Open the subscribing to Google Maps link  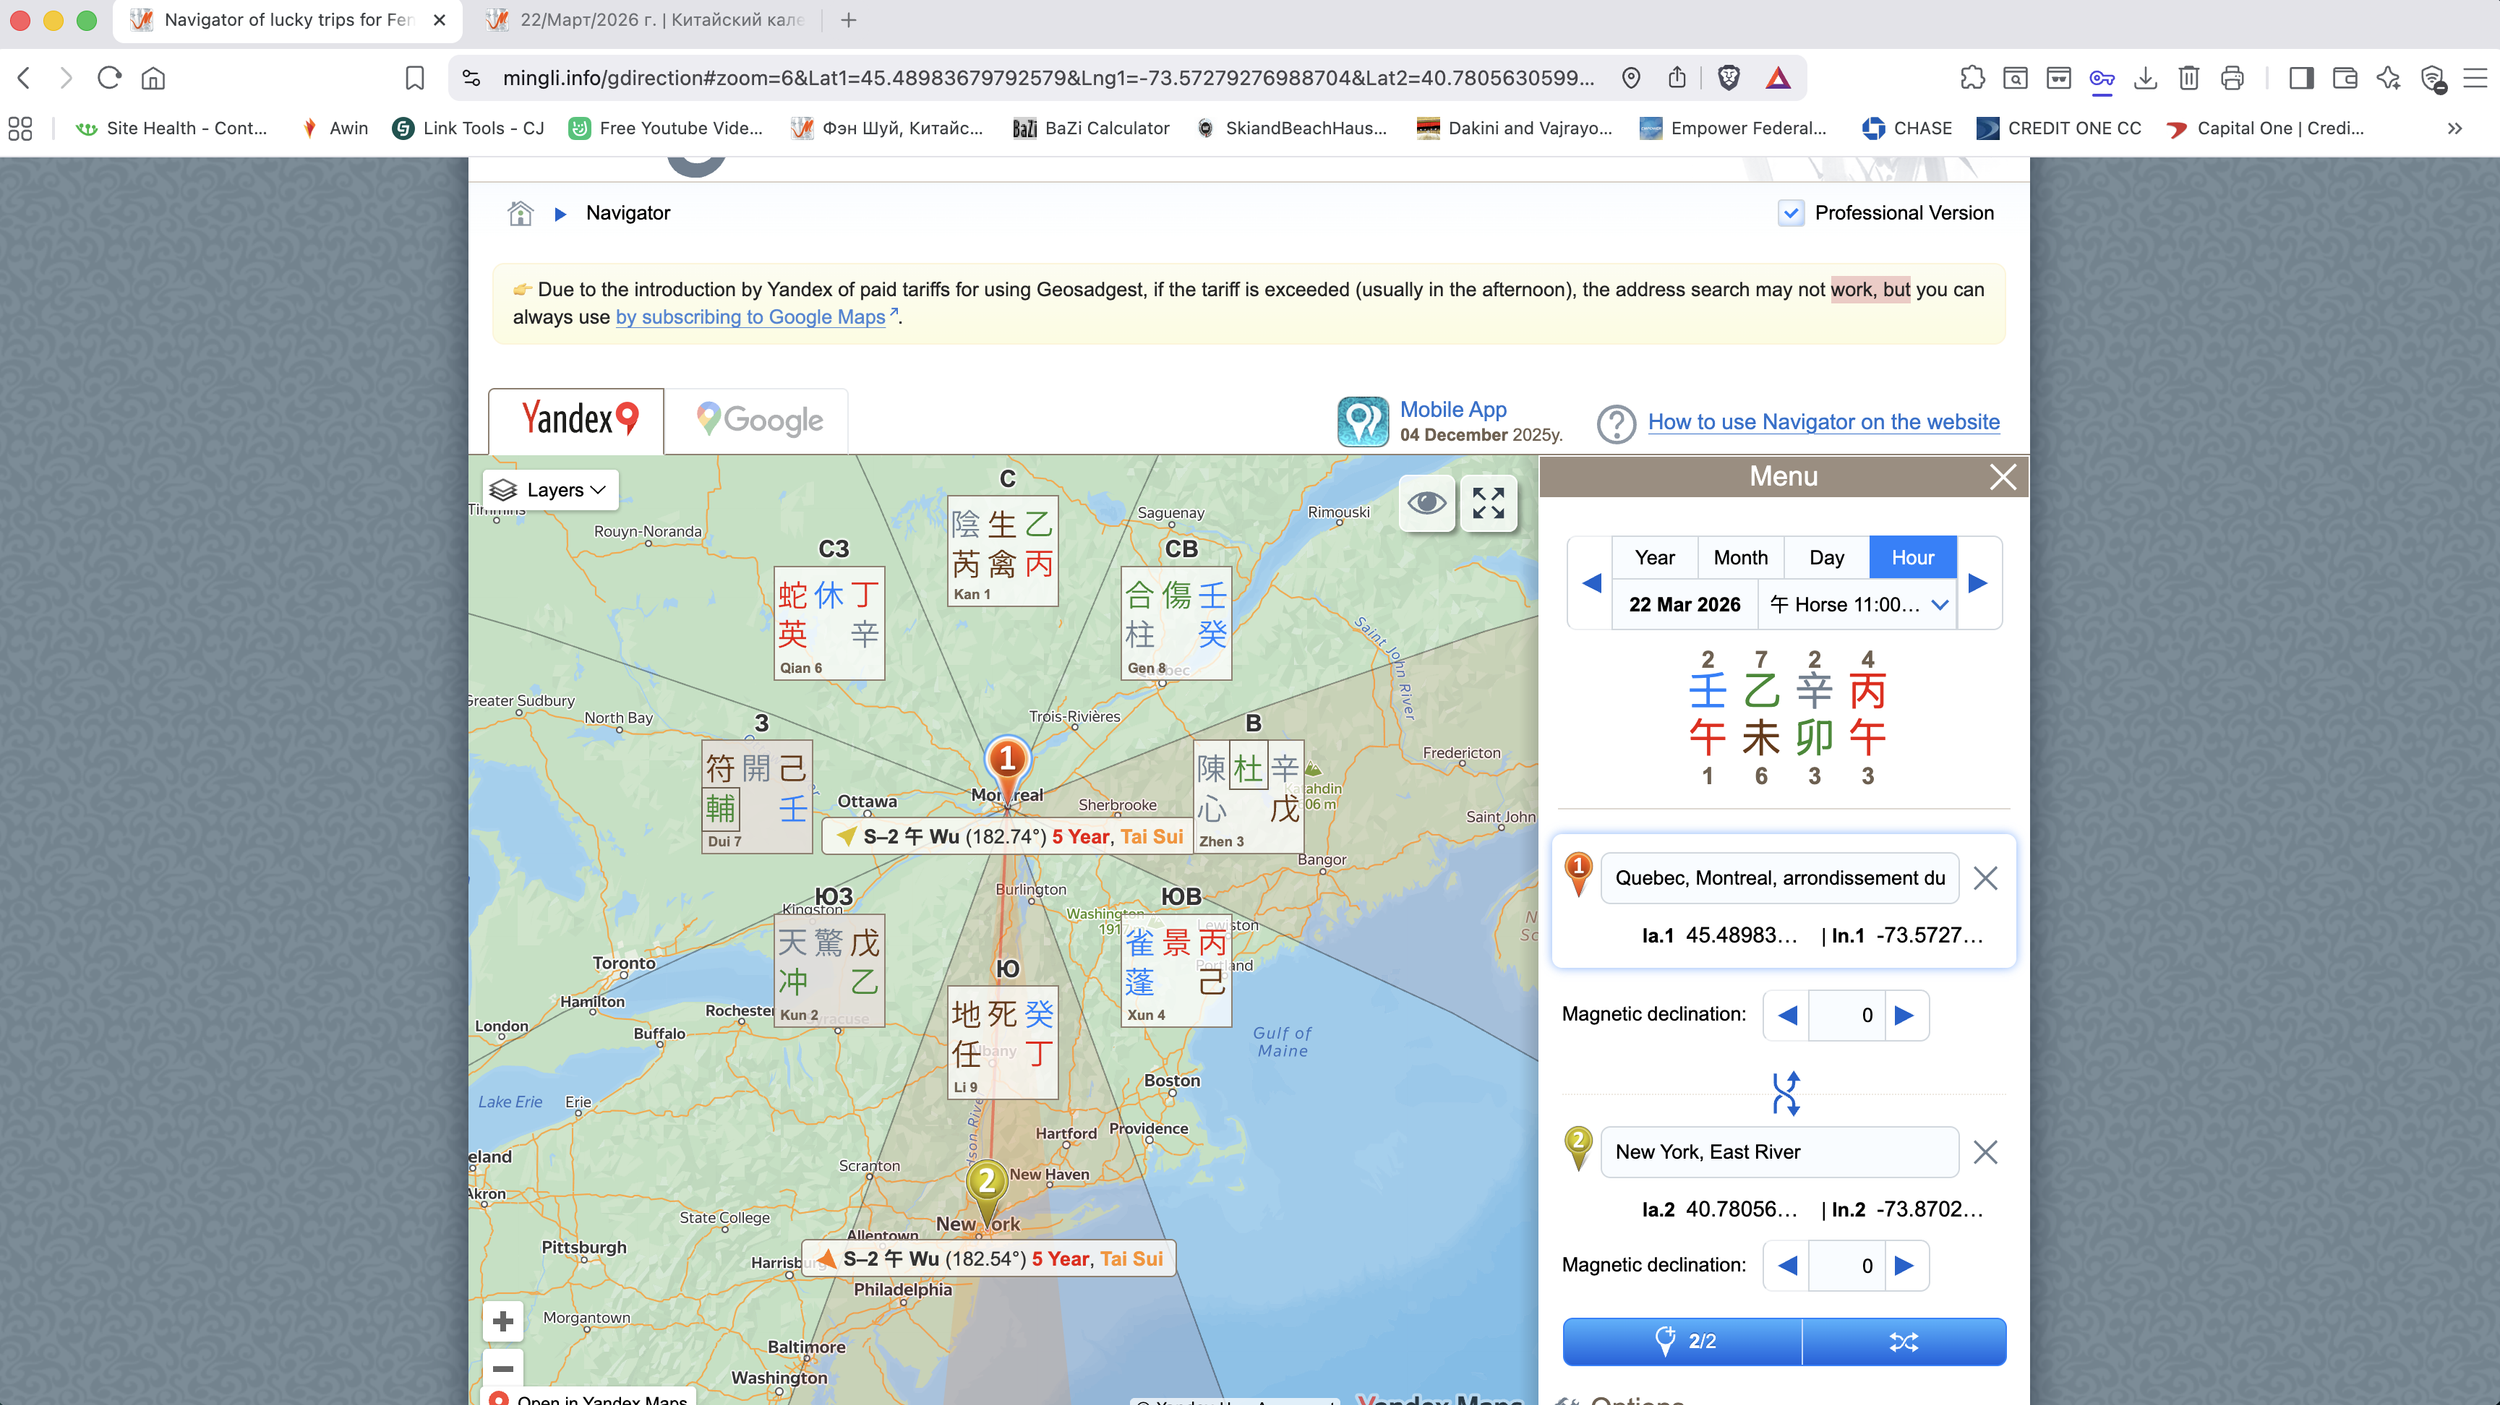751,317
